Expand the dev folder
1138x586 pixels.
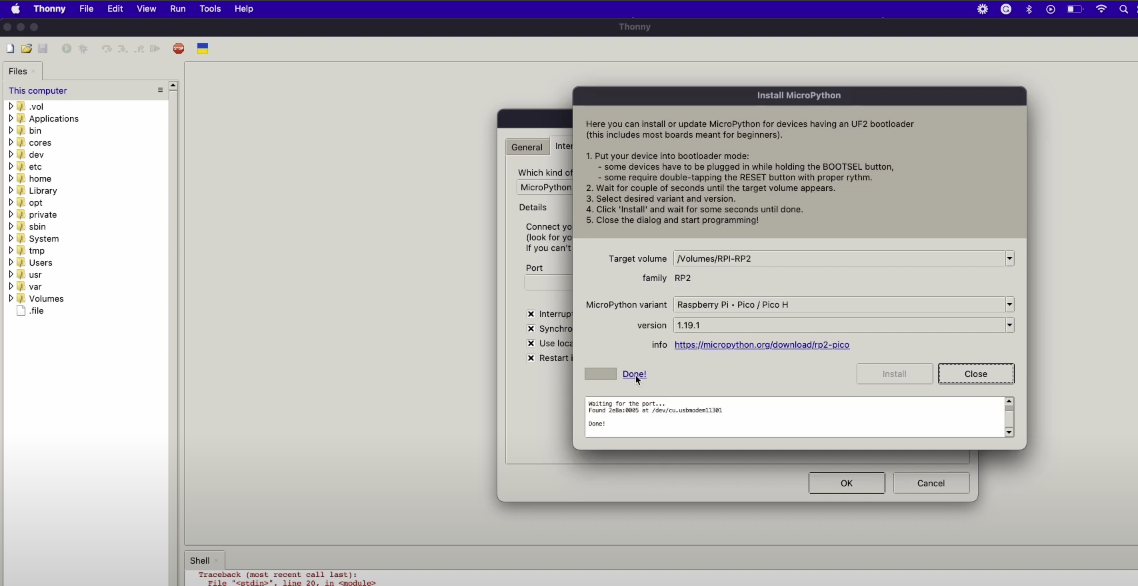[x=11, y=155]
